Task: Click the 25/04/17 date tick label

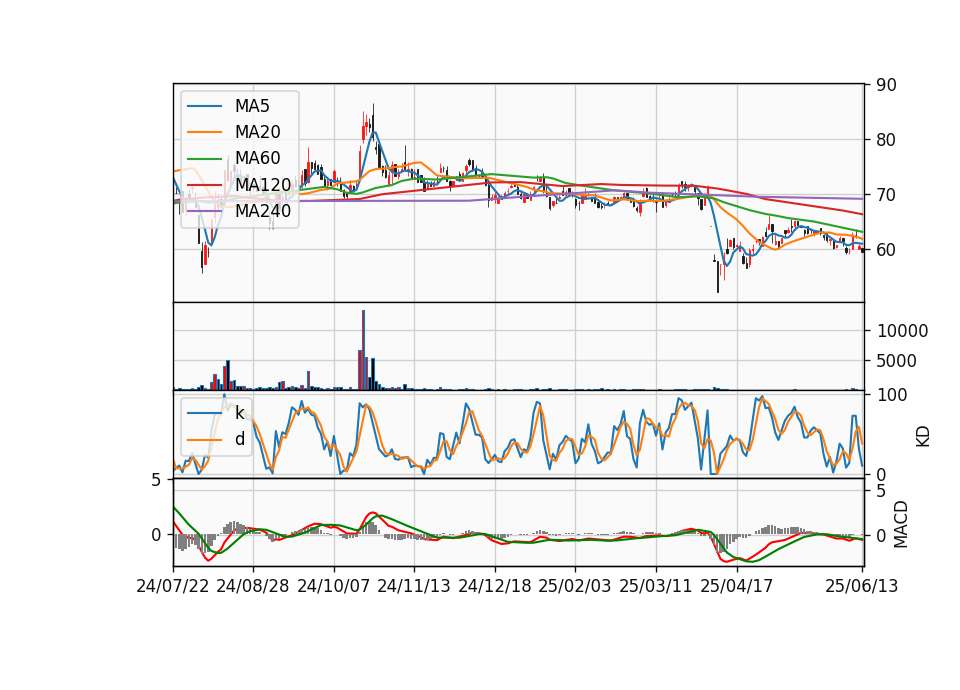Action: [737, 586]
